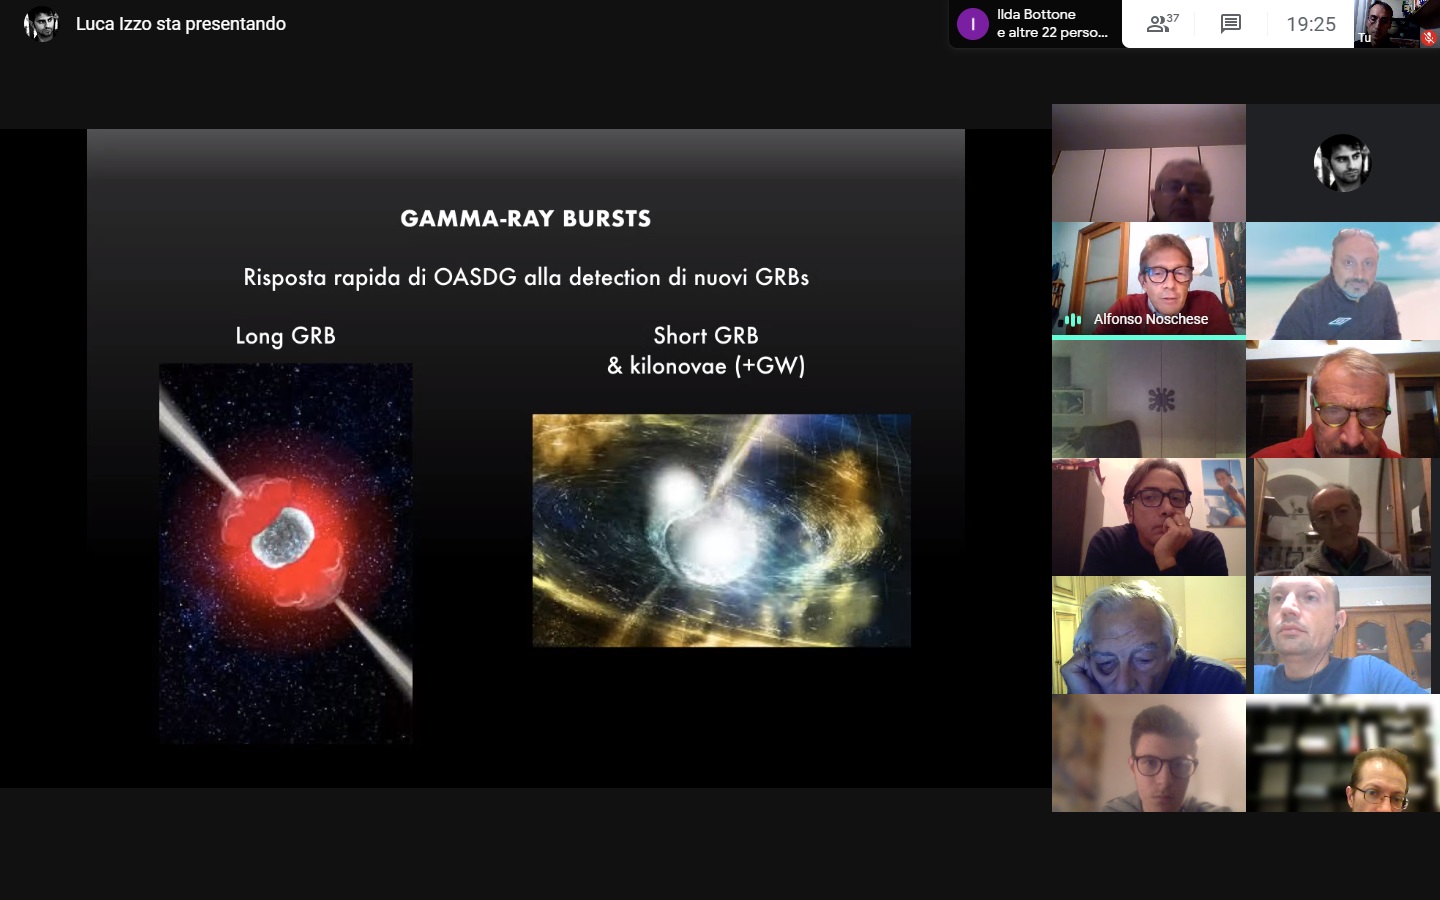Open the chat messages icon
The width and height of the screenshot is (1440, 900).
tap(1231, 24)
